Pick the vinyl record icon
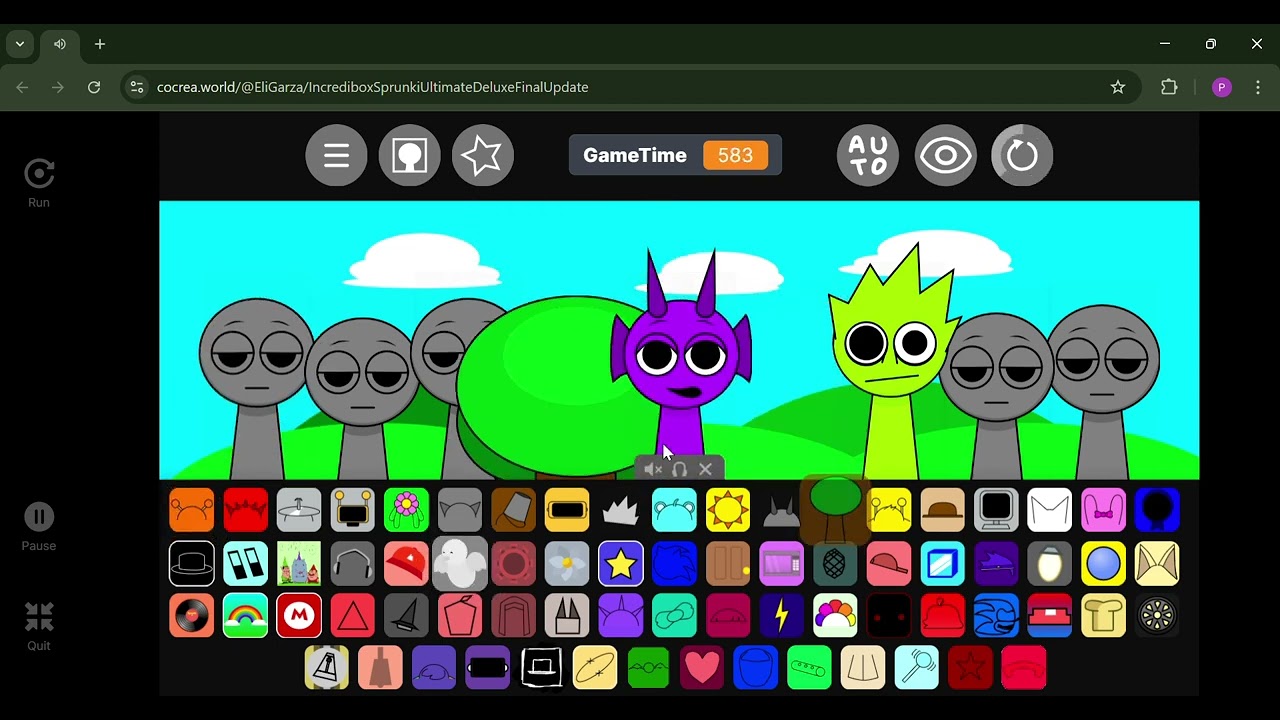1280x720 pixels. 191,616
